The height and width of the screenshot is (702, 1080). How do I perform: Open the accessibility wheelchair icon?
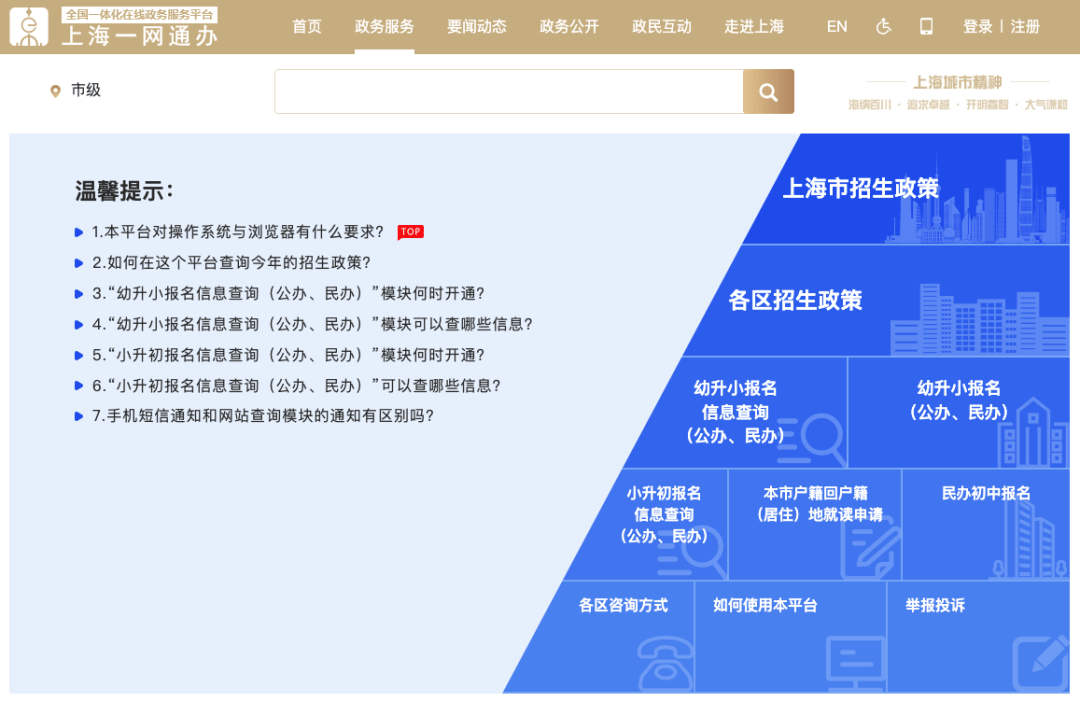tap(883, 27)
